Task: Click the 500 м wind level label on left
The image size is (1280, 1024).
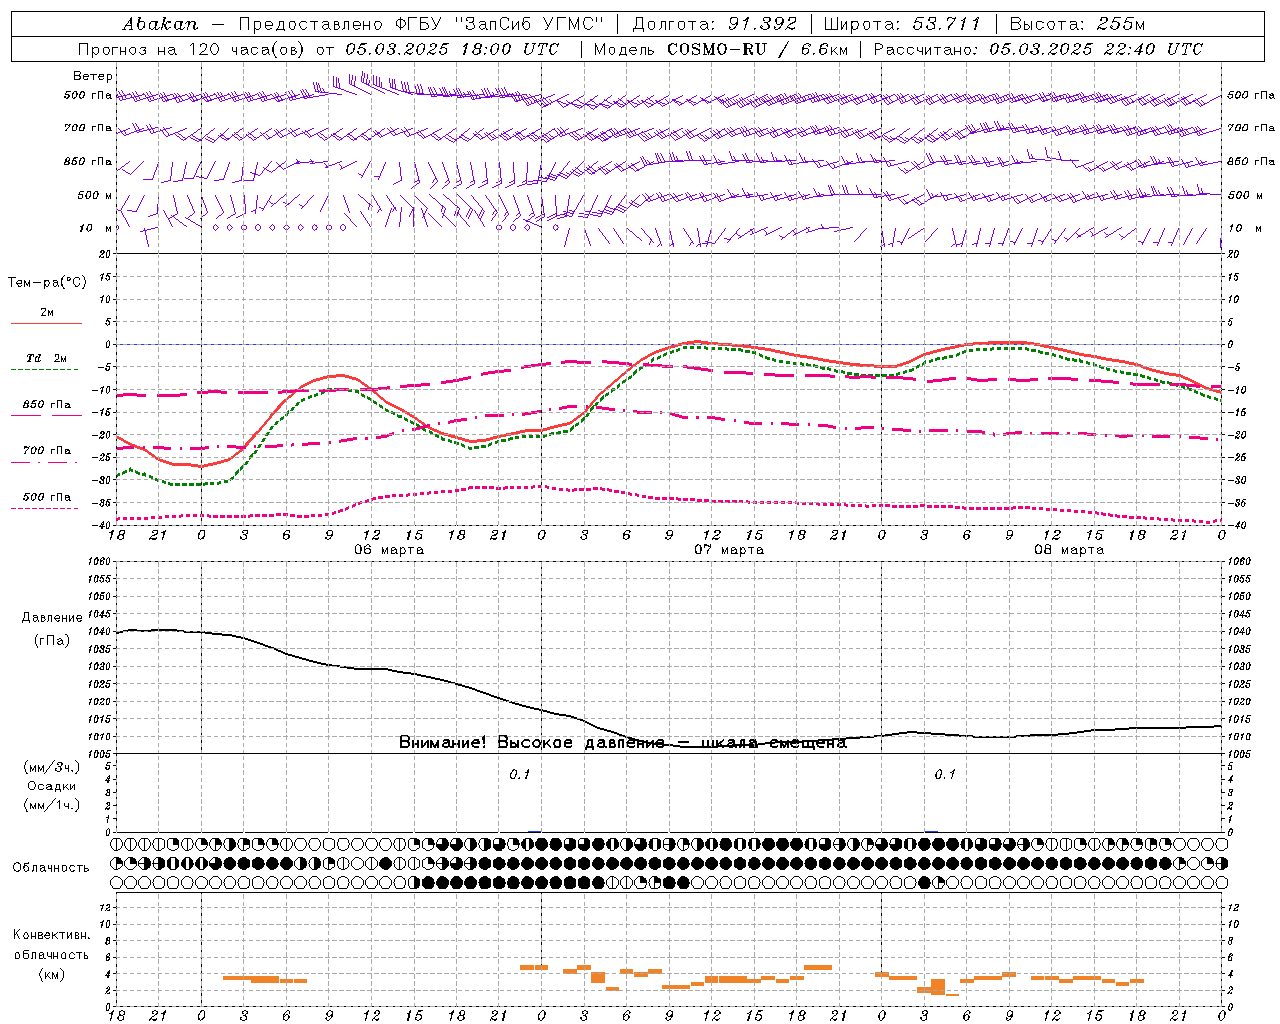Action: click(96, 195)
